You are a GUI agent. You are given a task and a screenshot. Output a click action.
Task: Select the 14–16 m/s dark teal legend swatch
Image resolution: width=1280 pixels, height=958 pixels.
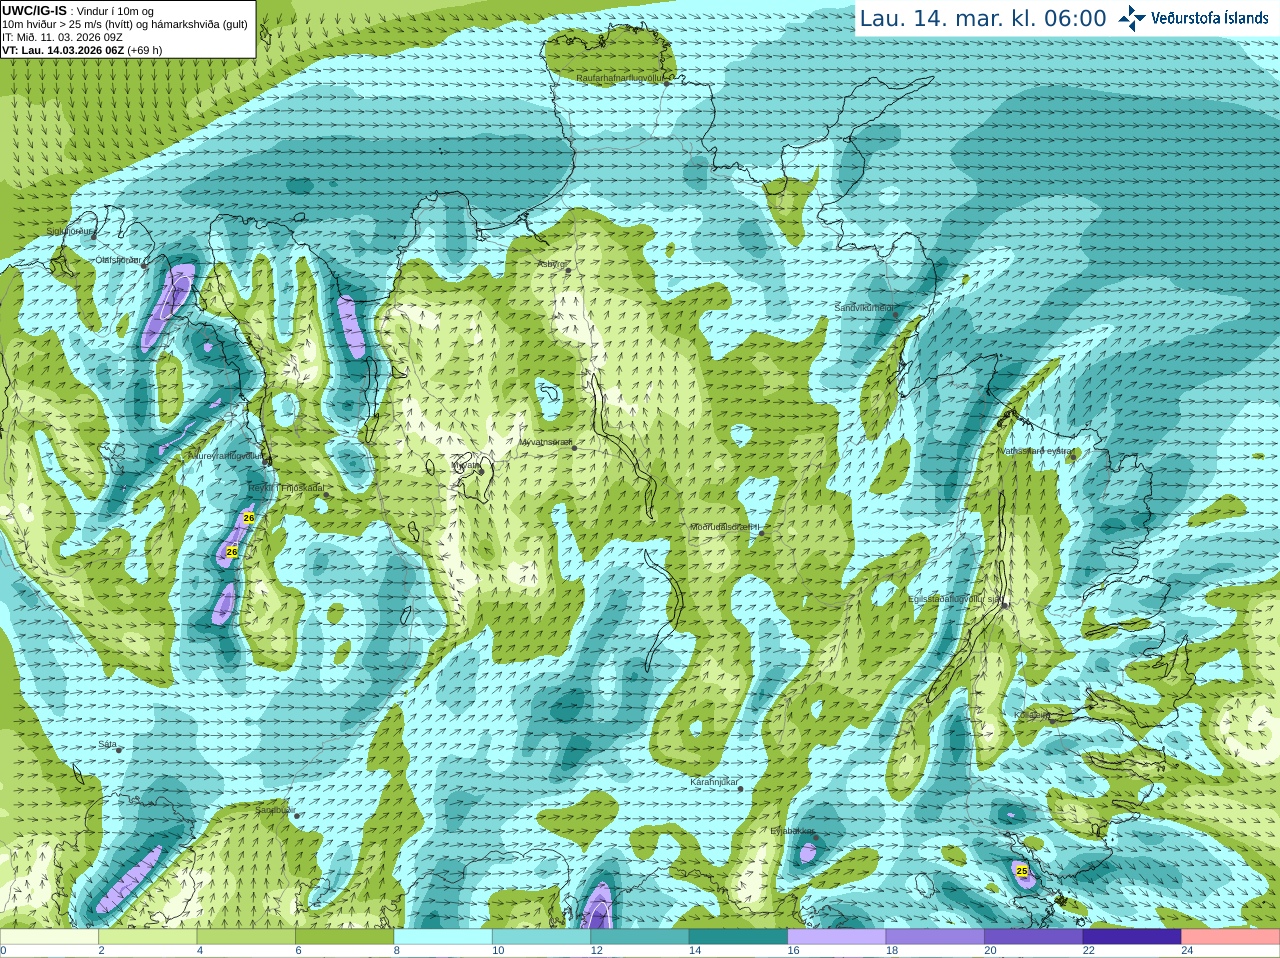[738, 937]
